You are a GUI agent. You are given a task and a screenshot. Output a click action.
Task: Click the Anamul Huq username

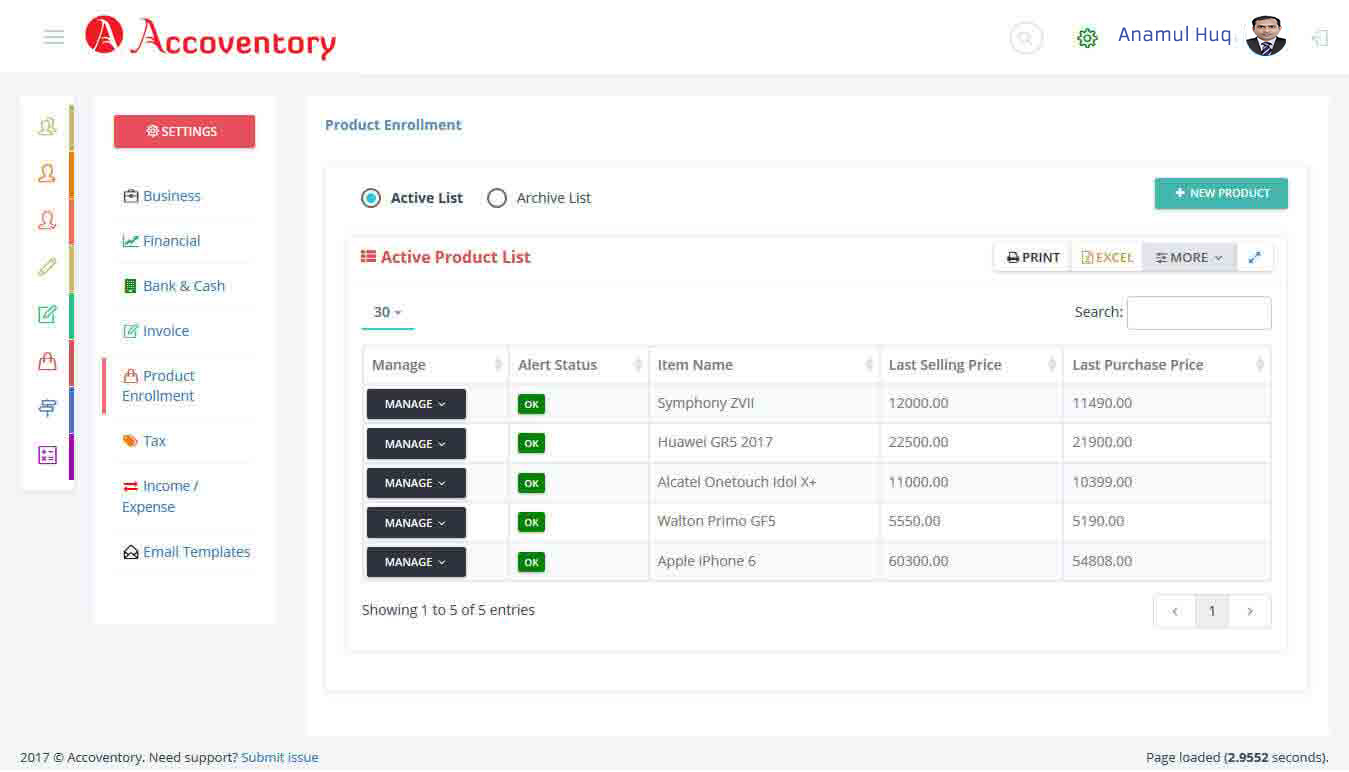1174,35
